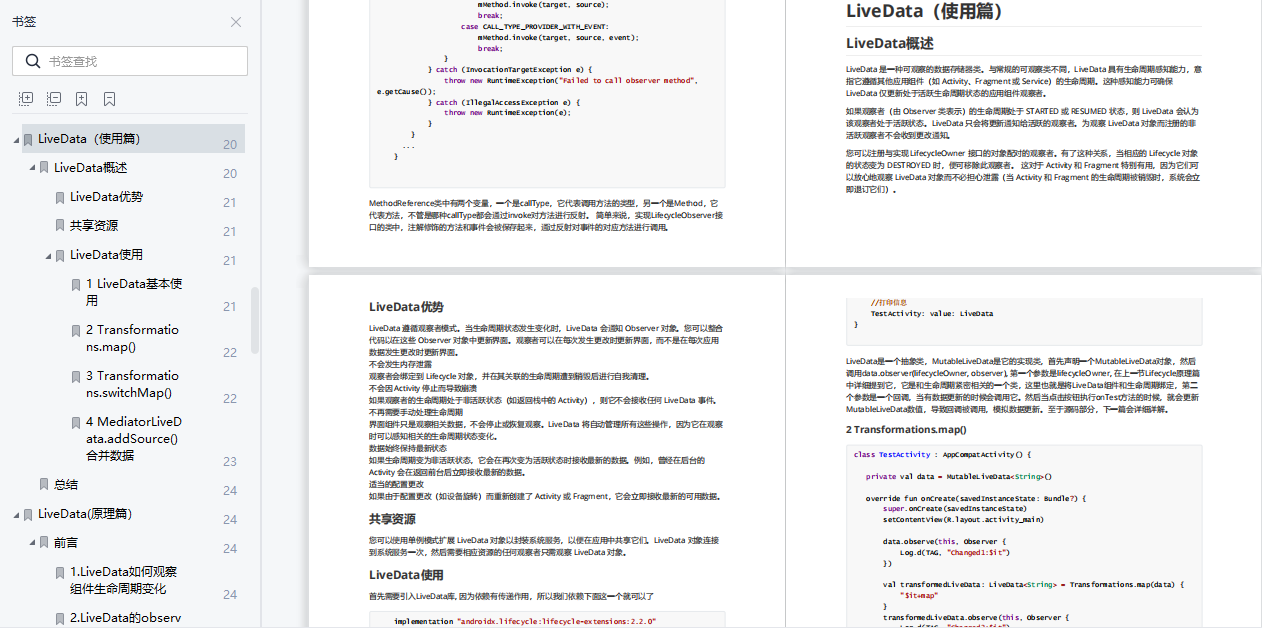Click the androidx.lifecycle implementation code line
Screen dimensions: 1262x628
pyautogui.click(x=524, y=621)
